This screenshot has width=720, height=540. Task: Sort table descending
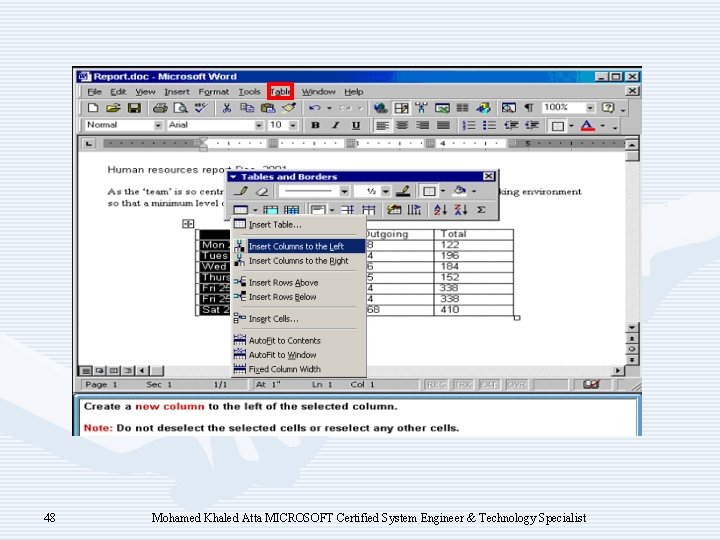tap(461, 210)
